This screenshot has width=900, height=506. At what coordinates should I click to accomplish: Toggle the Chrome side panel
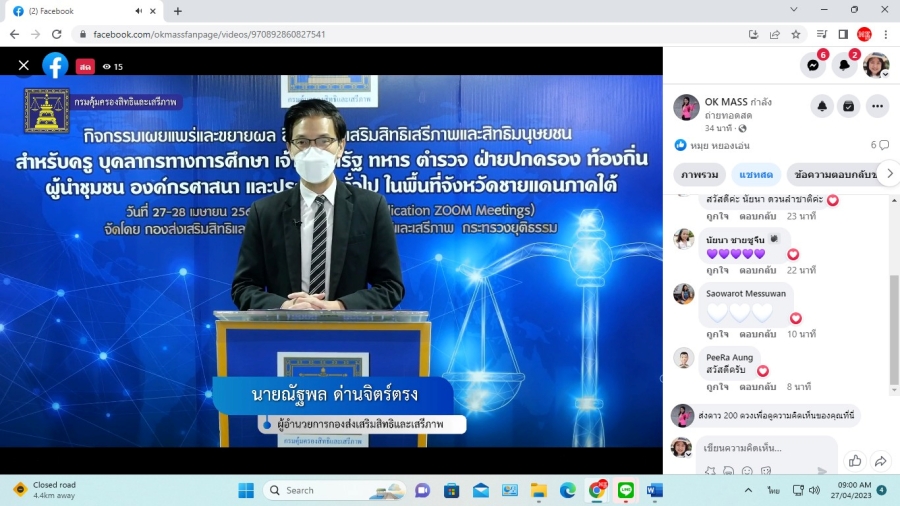[842, 34]
